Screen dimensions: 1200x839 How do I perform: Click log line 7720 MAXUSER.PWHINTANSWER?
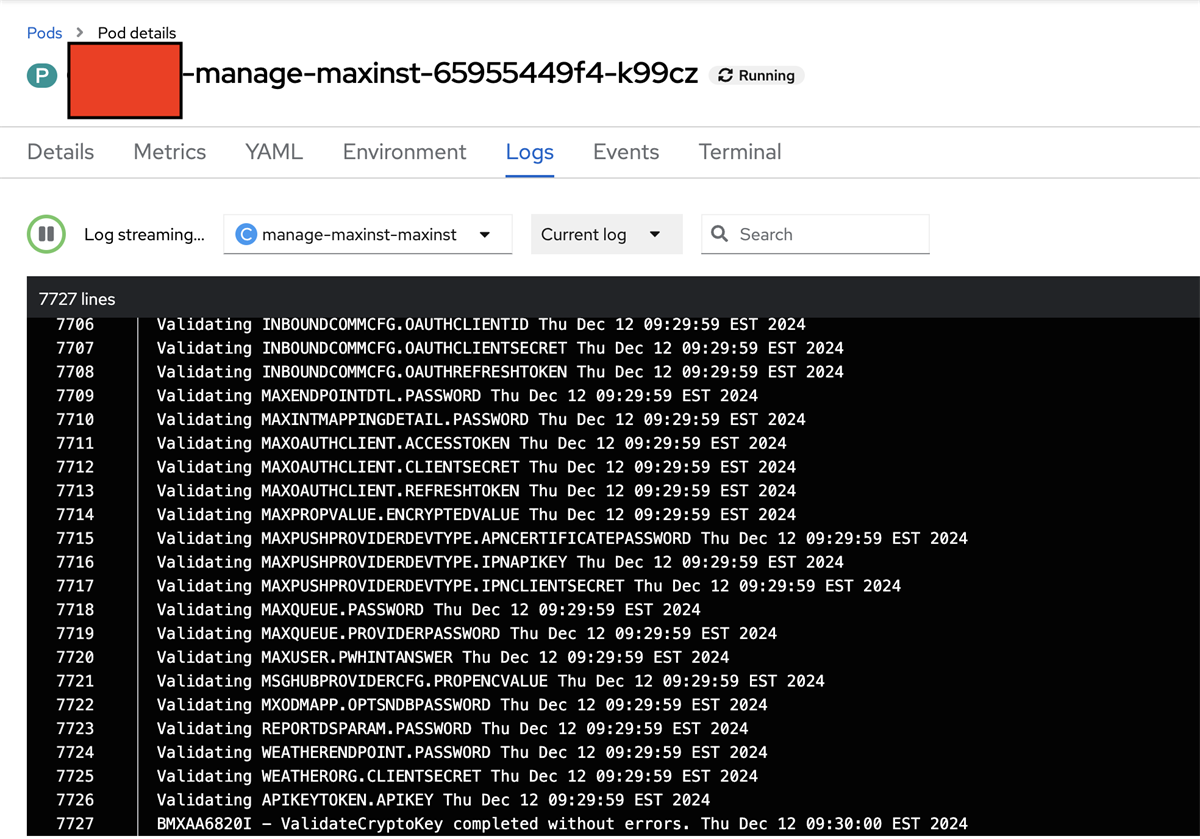(443, 657)
